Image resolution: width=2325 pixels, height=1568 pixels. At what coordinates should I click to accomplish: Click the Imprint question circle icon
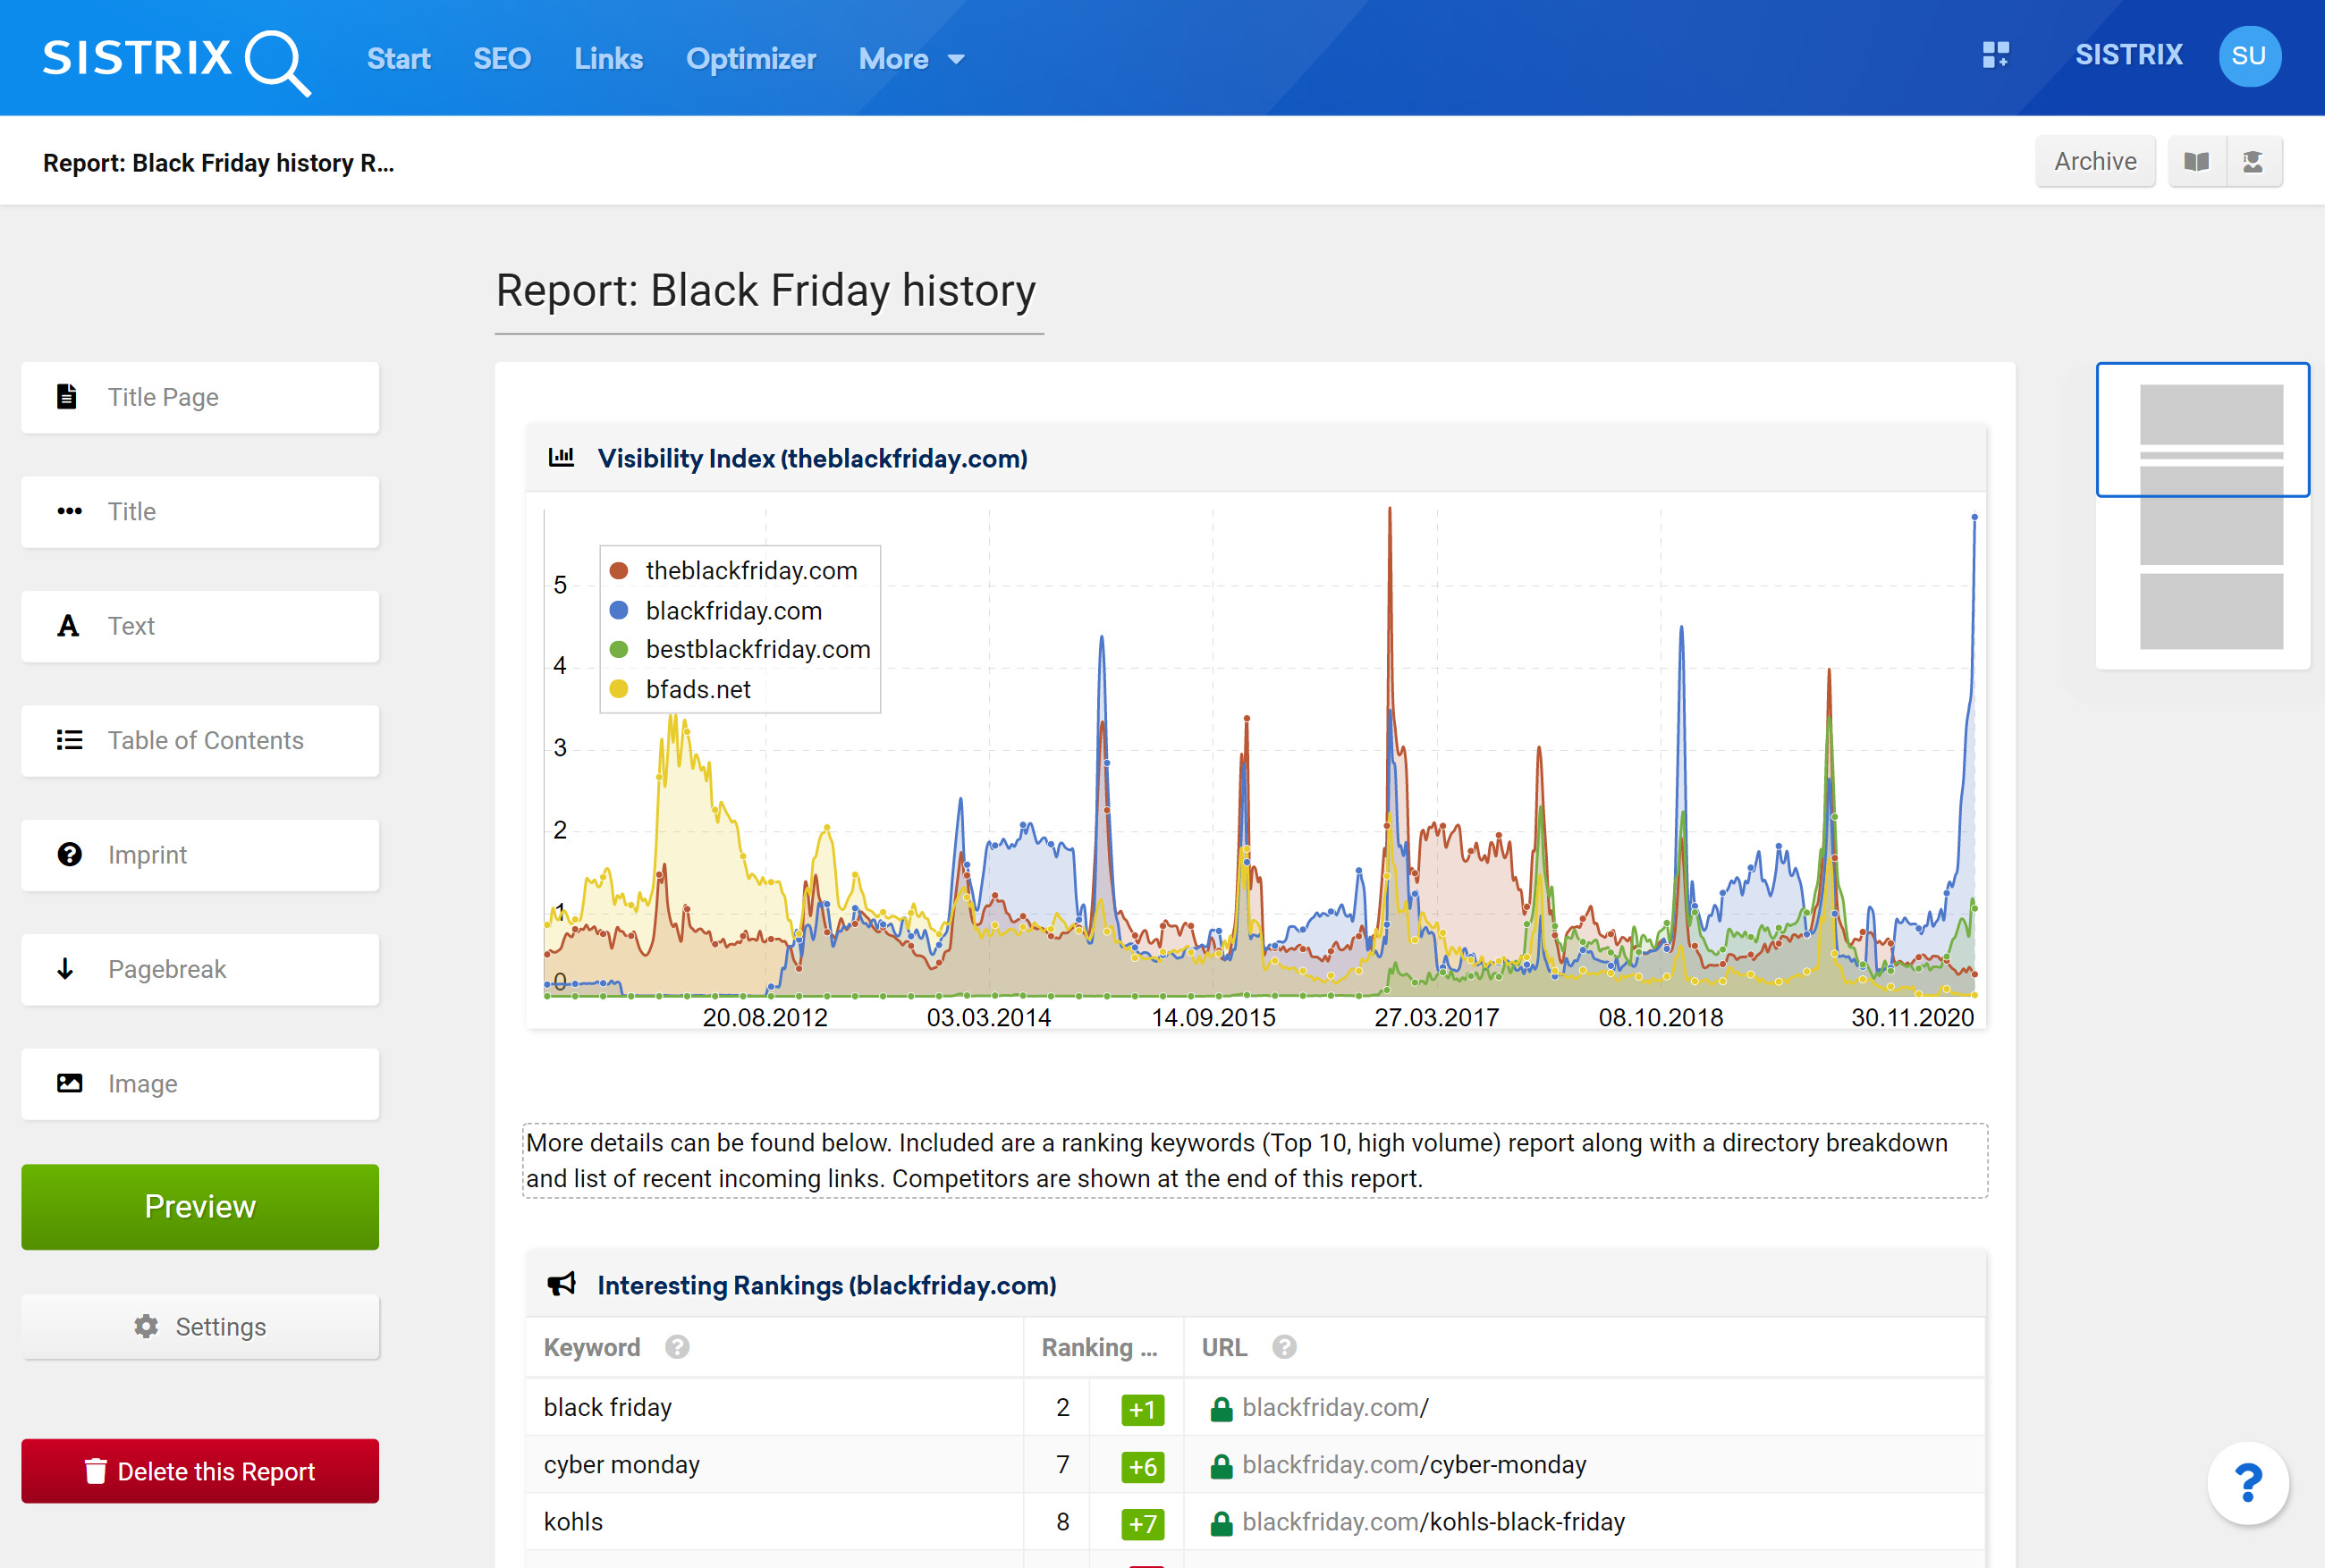pos(69,854)
